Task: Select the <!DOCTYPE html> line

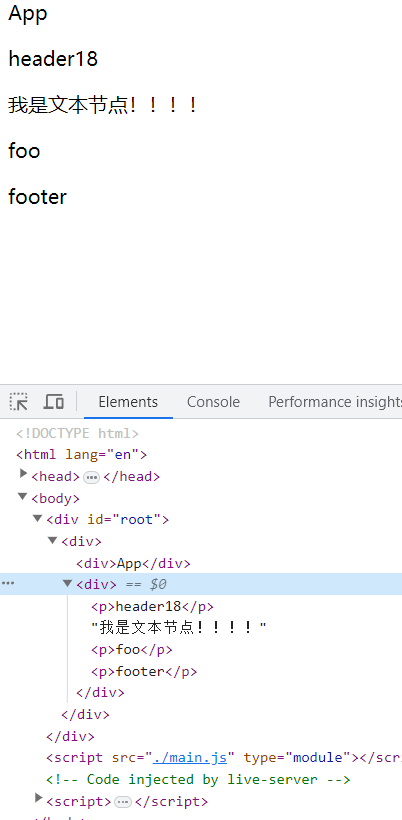Action: point(77,434)
